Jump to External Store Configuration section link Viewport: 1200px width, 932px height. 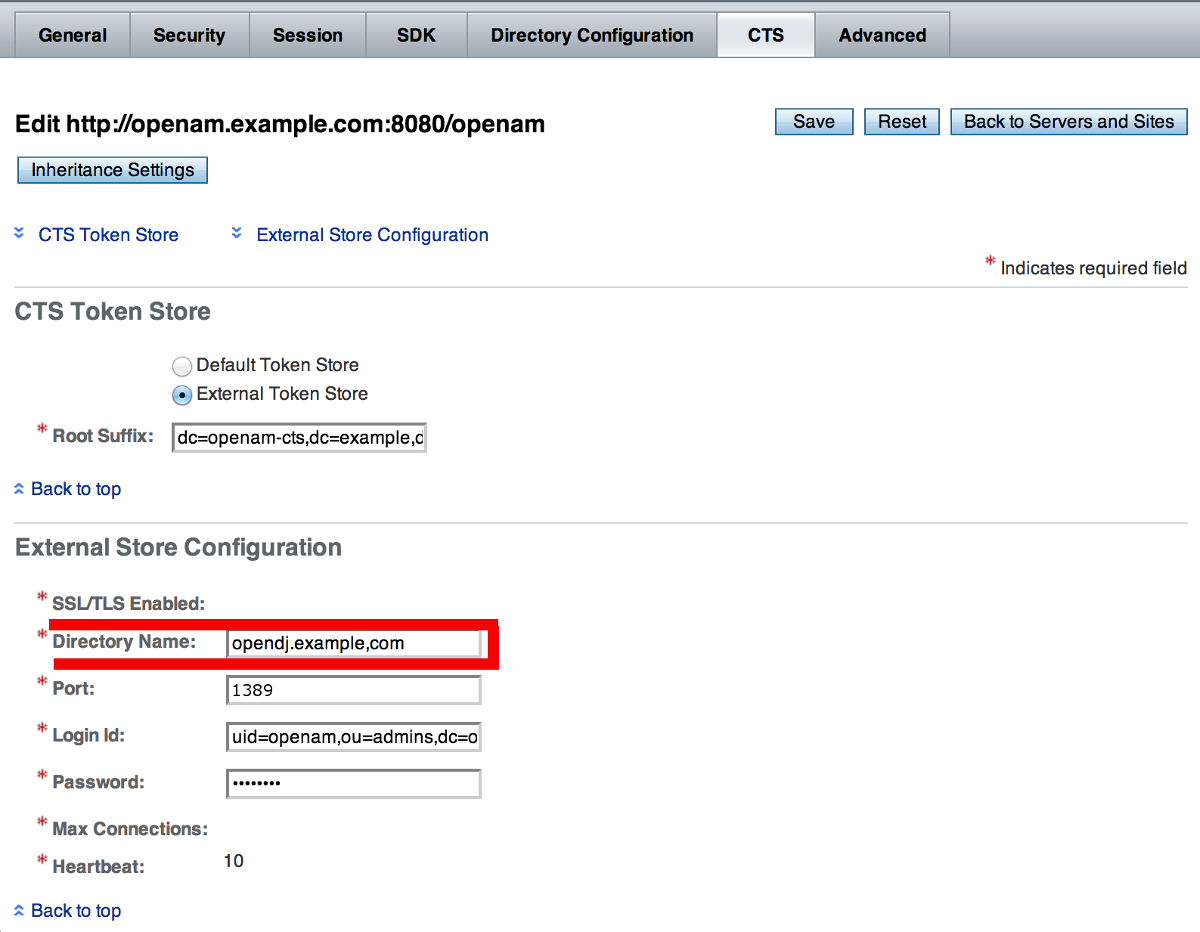click(x=373, y=235)
